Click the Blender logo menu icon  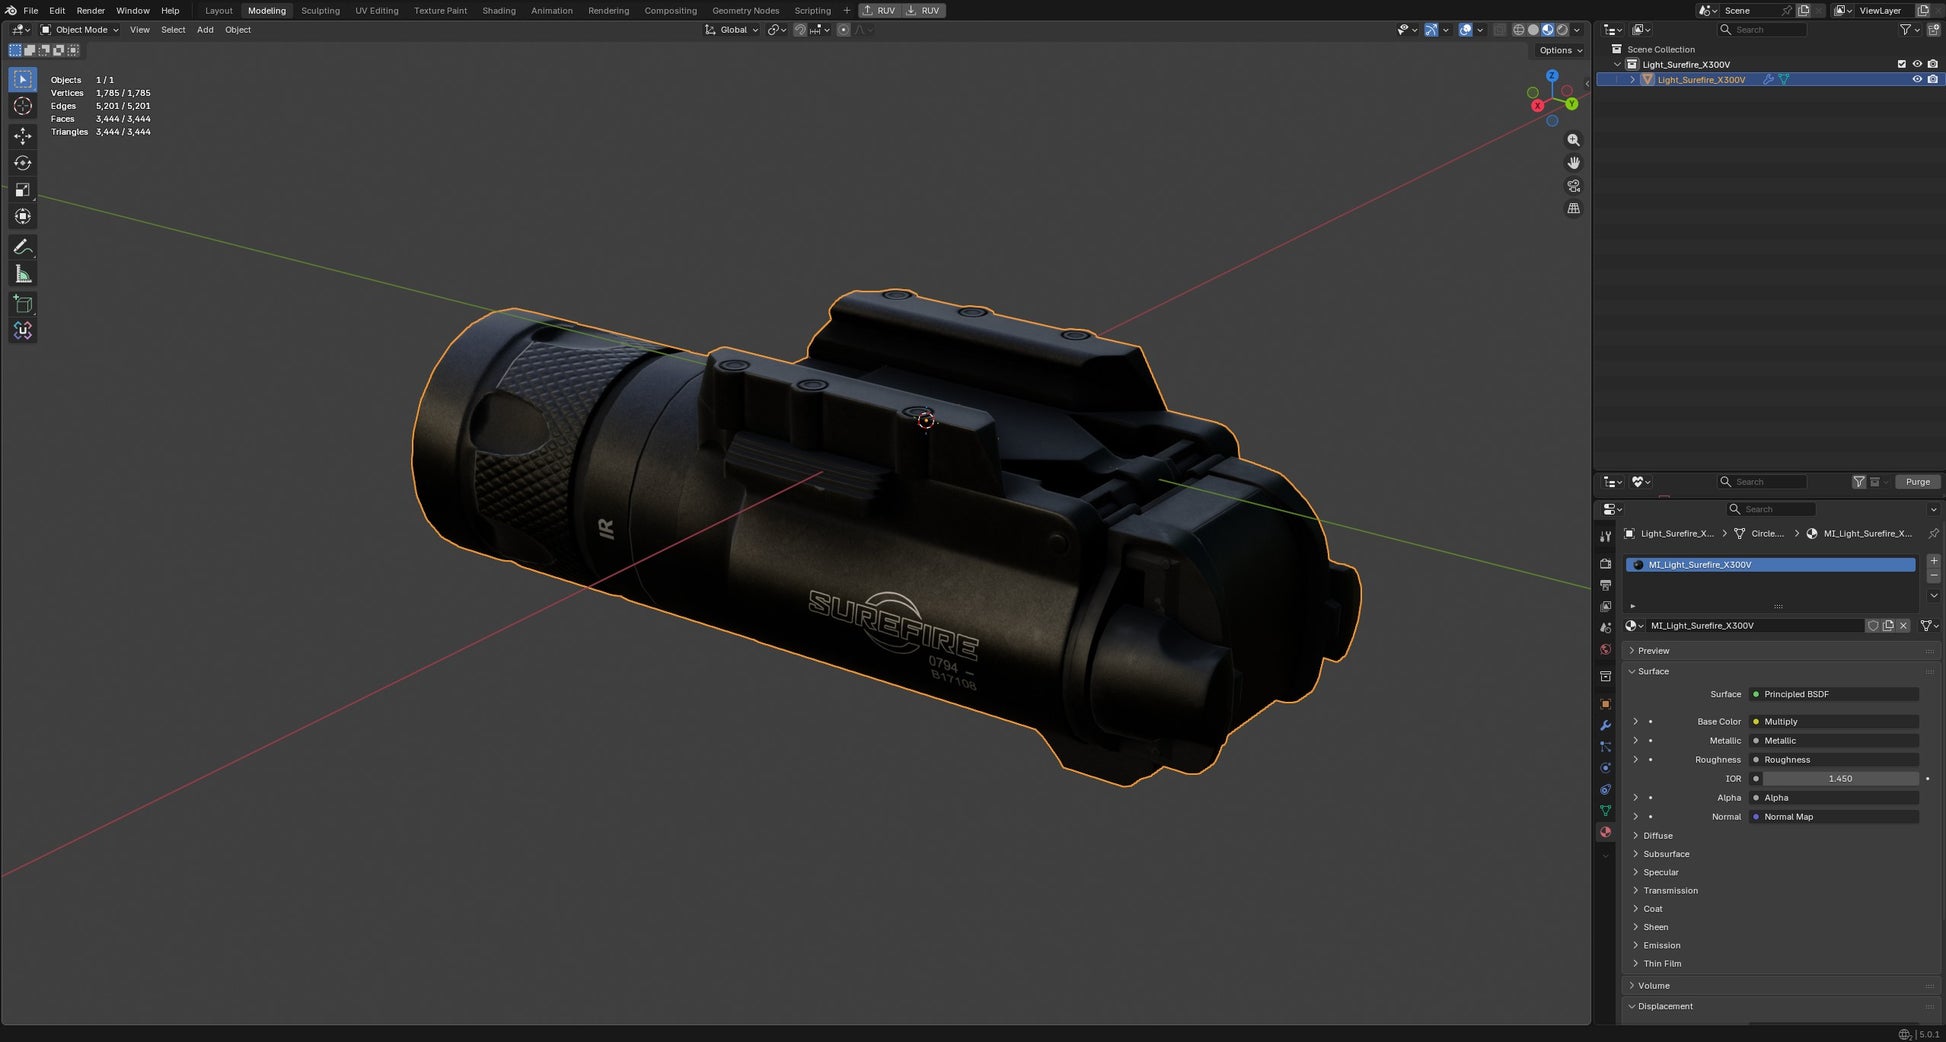(x=11, y=10)
